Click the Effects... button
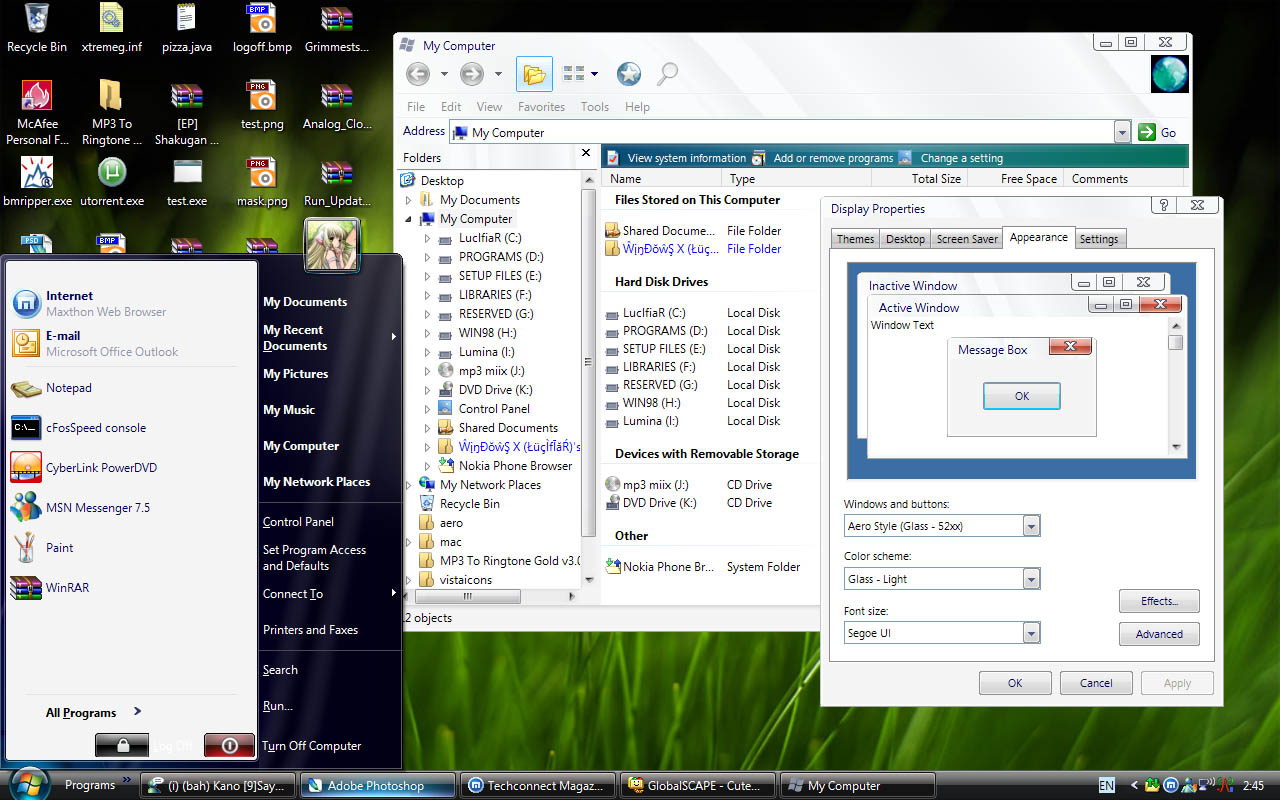The width and height of the screenshot is (1280, 800). click(x=1158, y=601)
